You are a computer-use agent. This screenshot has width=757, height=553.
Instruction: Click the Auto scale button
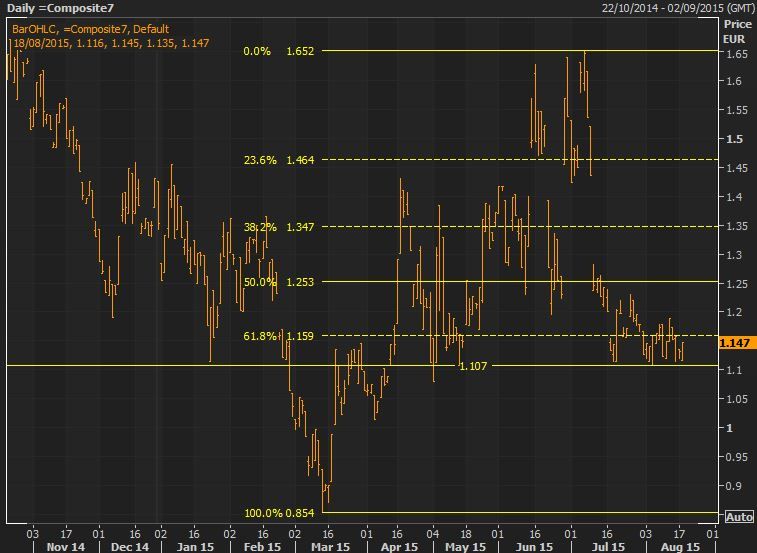pyautogui.click(x=738, y=517)
